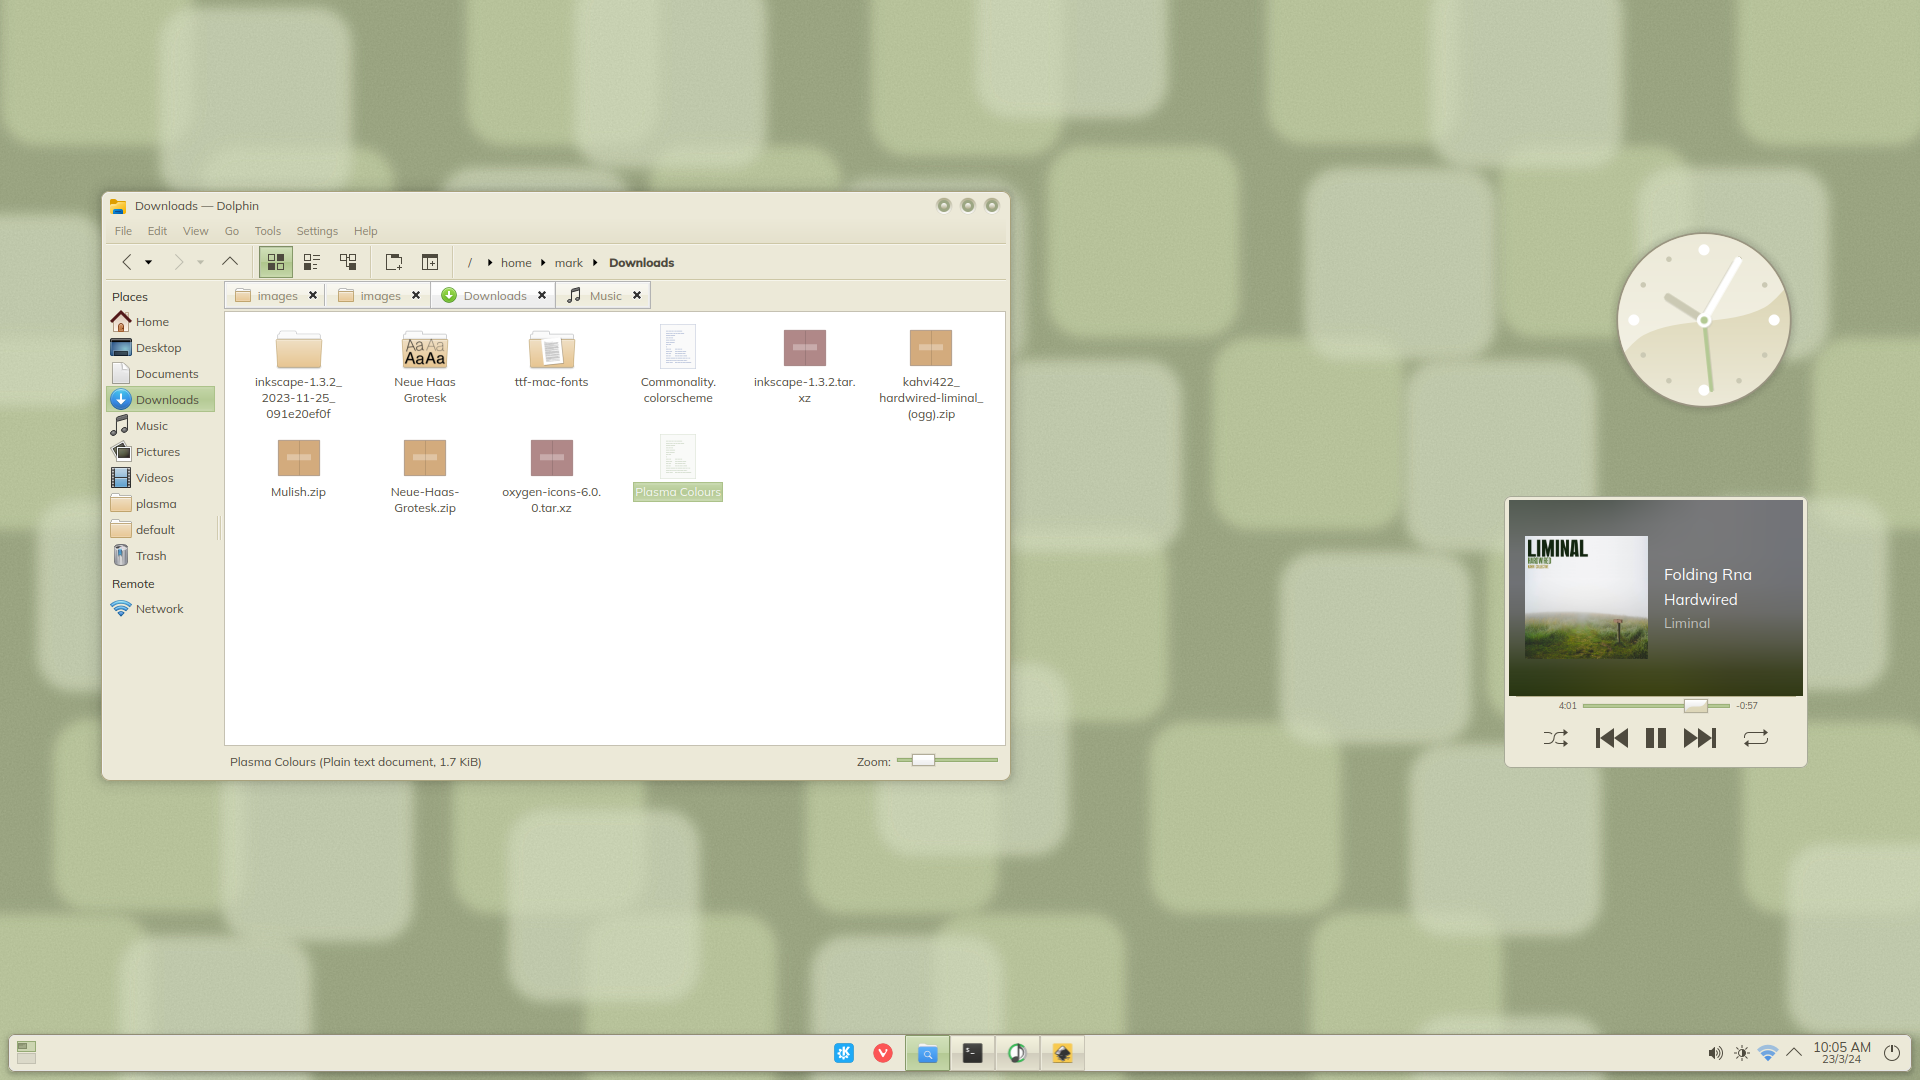This screenshot has height=1080, width=1920.
Task: Open Videos in Places sidebar
Action: 161,478
